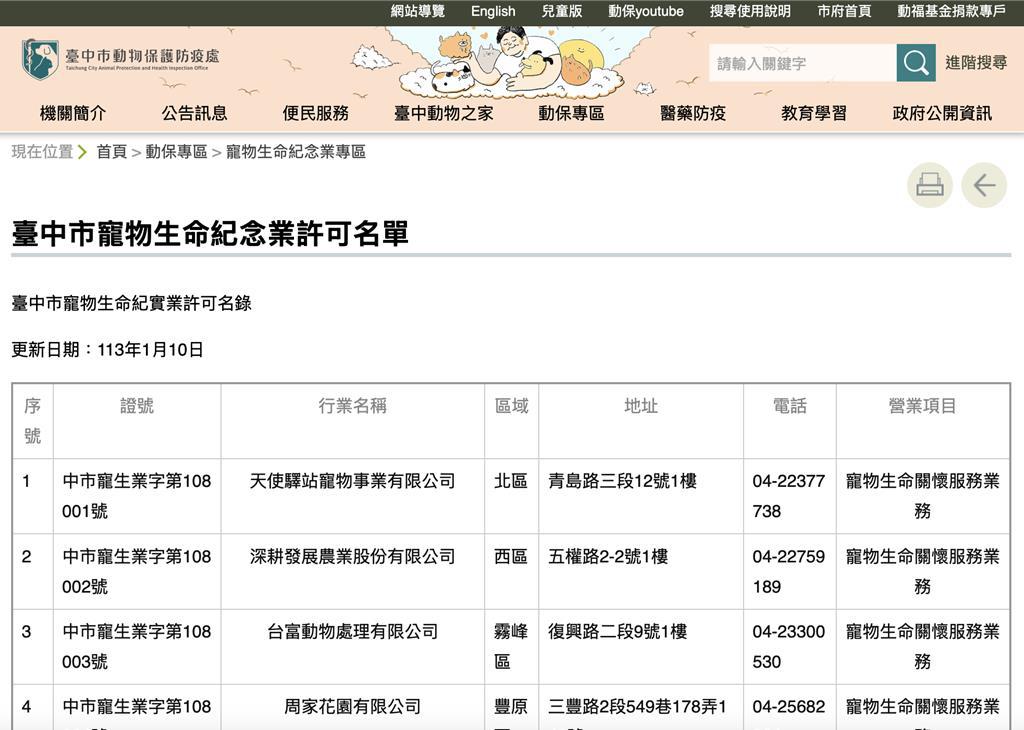Click the back arrow icon
The height and width of the screenshot is (730, 1024).
(x=984, y=185)
